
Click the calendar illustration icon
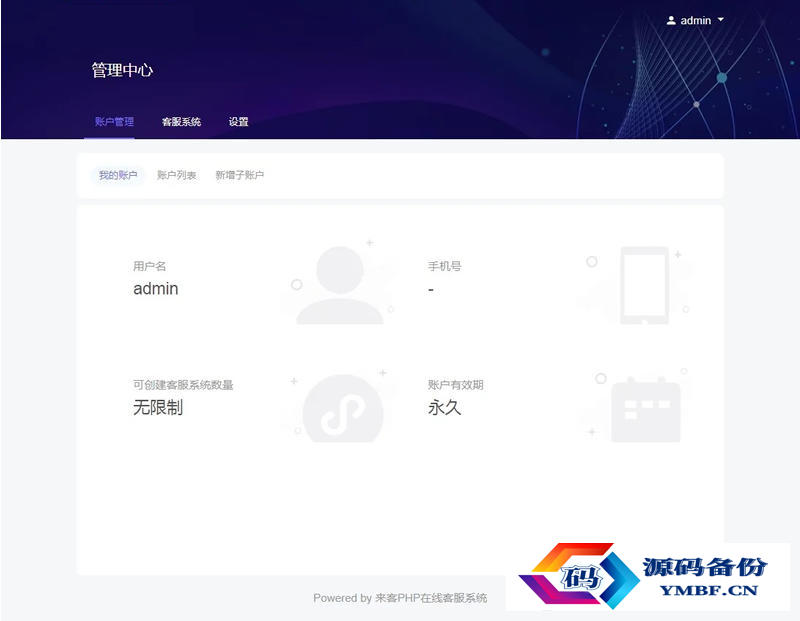(x=646, y=409)
